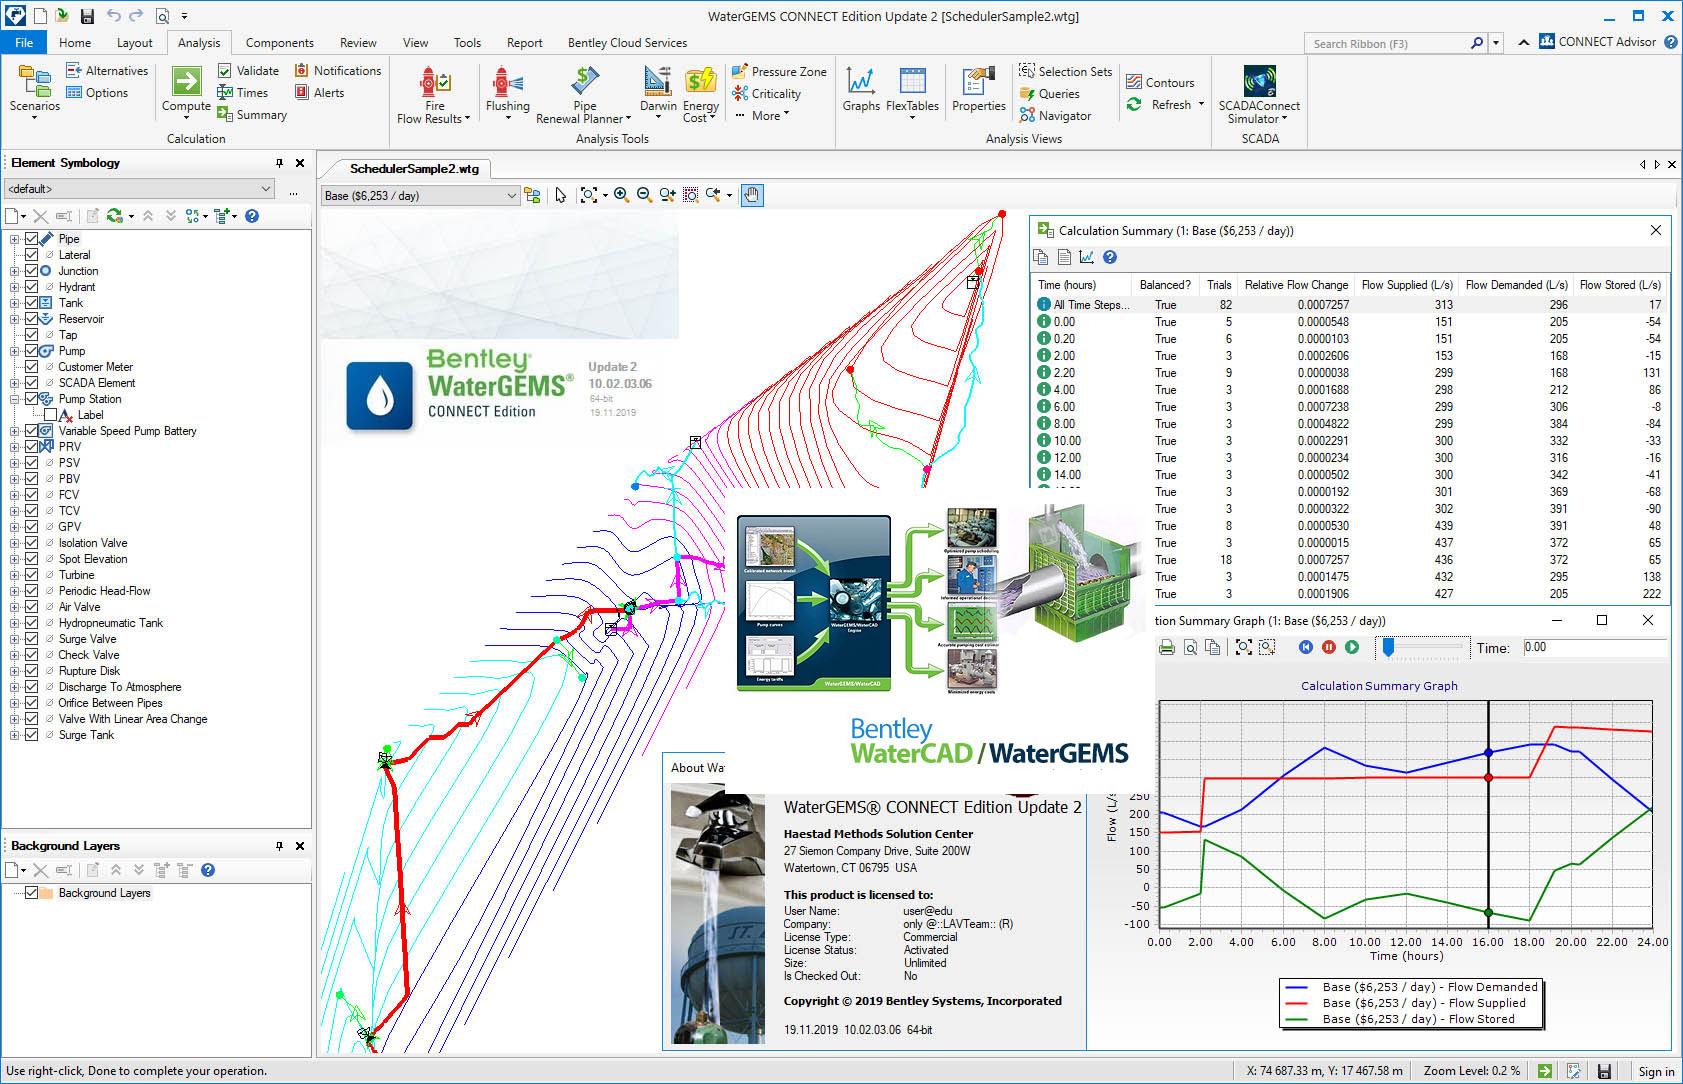Open FlexTables manager
1683x1084 pixels.
(912, 93)
